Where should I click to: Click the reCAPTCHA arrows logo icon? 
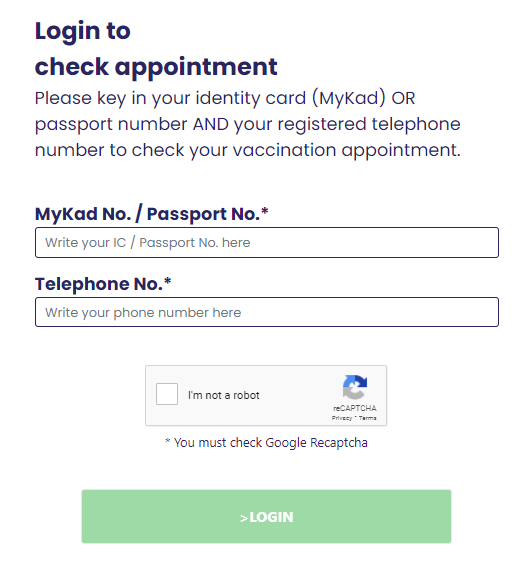[354, 387]
